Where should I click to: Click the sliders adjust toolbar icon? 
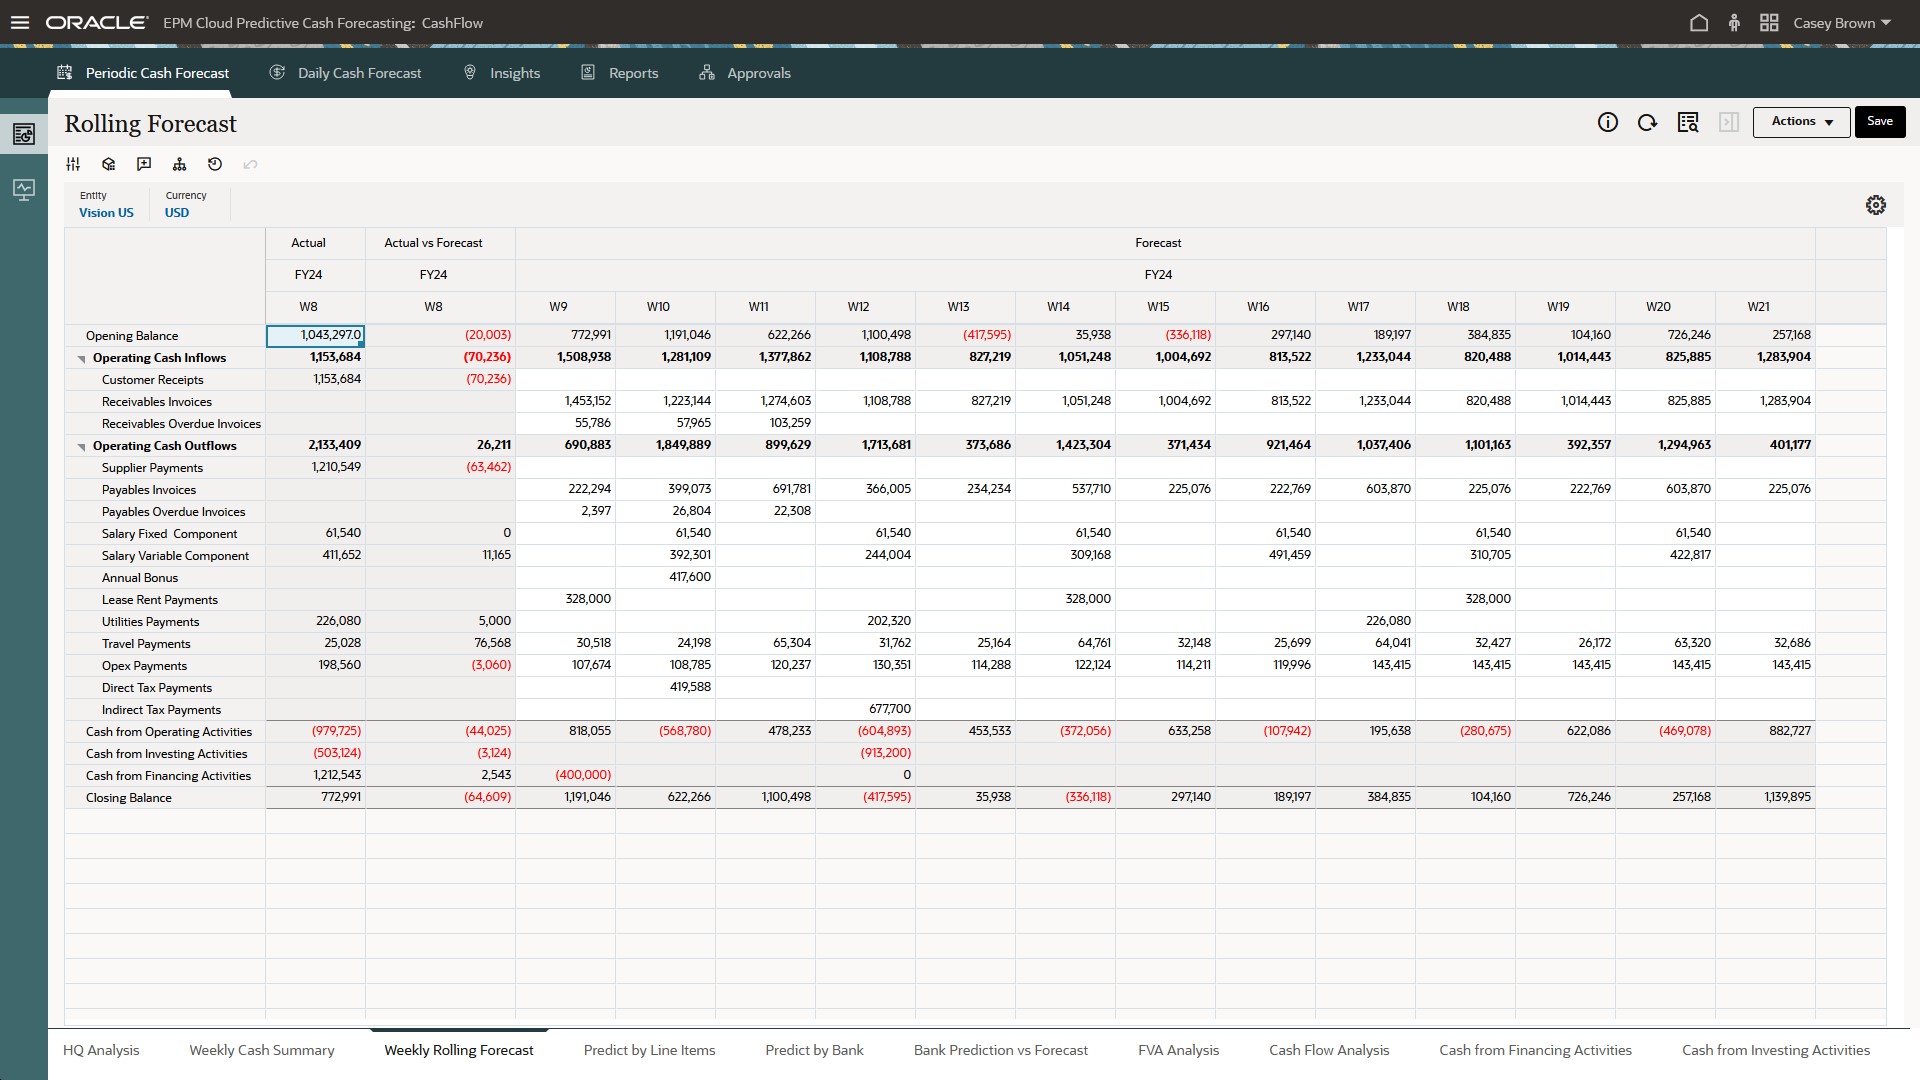tap(73, 164)
